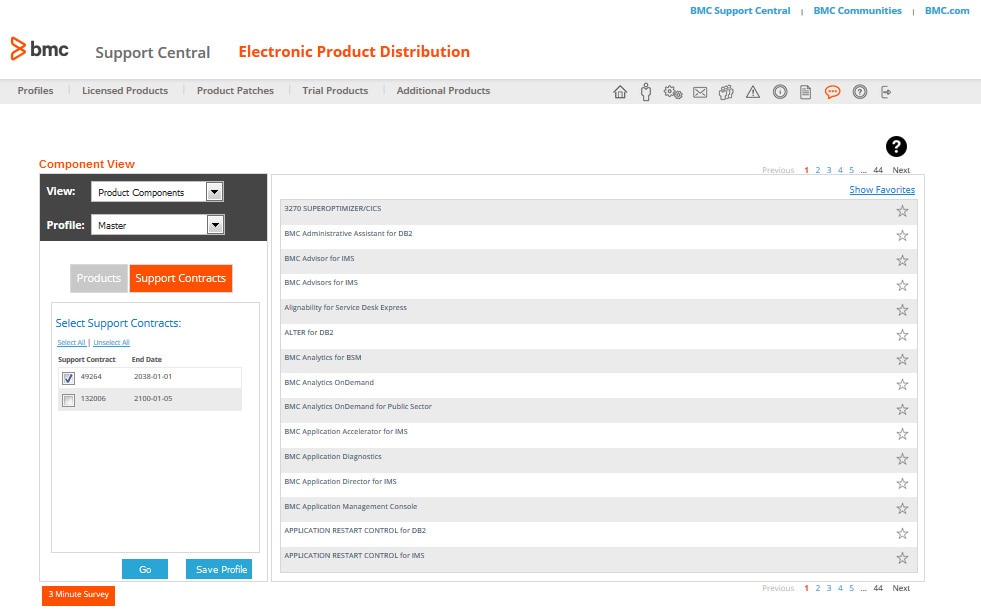Screen dimensions: 981x616
Task: Click the orange chat bubble icon
Action: pyautogui.click(x=832, y=92)
